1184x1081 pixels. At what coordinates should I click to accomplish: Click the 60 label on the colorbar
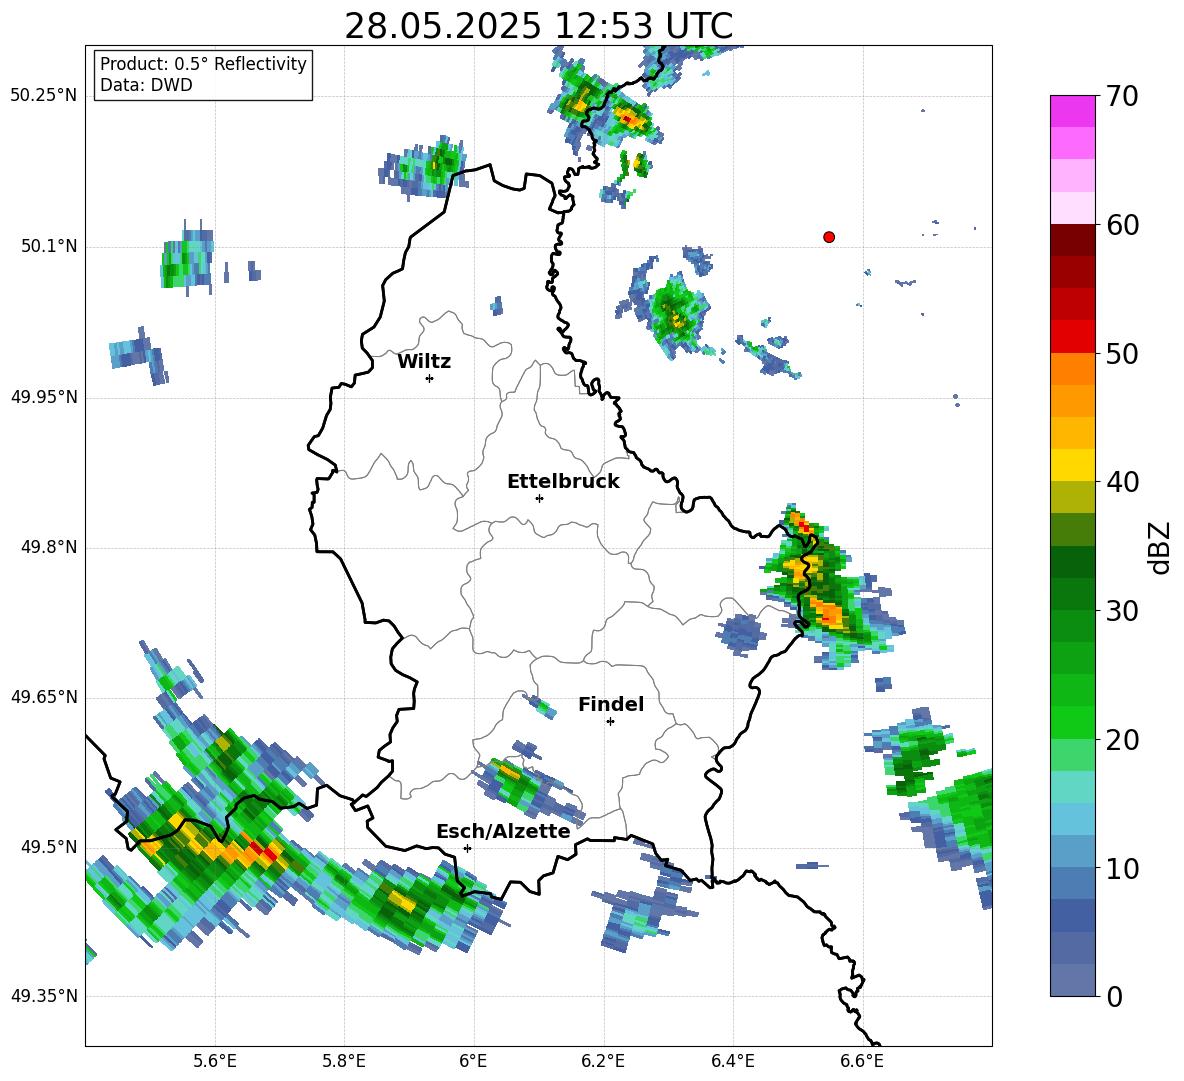coord(1122,225)
